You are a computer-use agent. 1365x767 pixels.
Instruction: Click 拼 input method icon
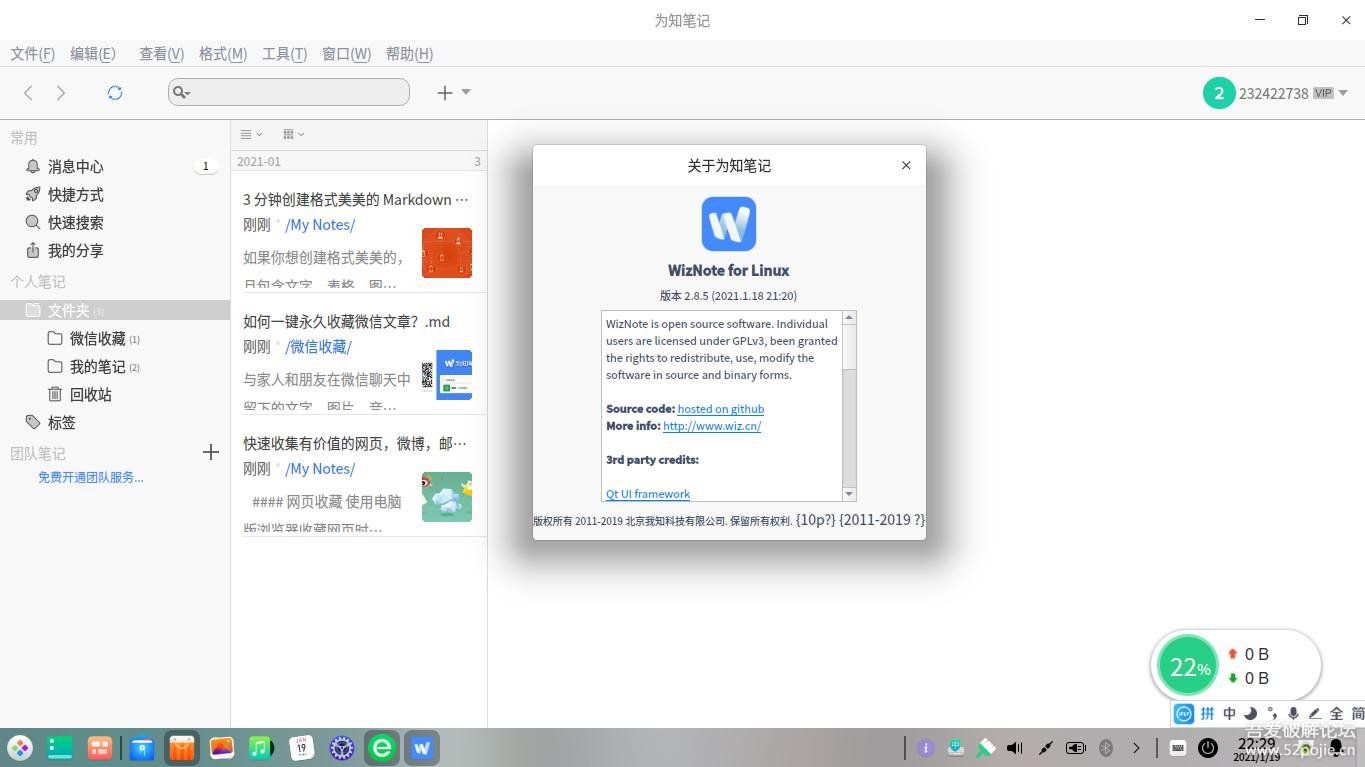click(x=1207, y=713)
